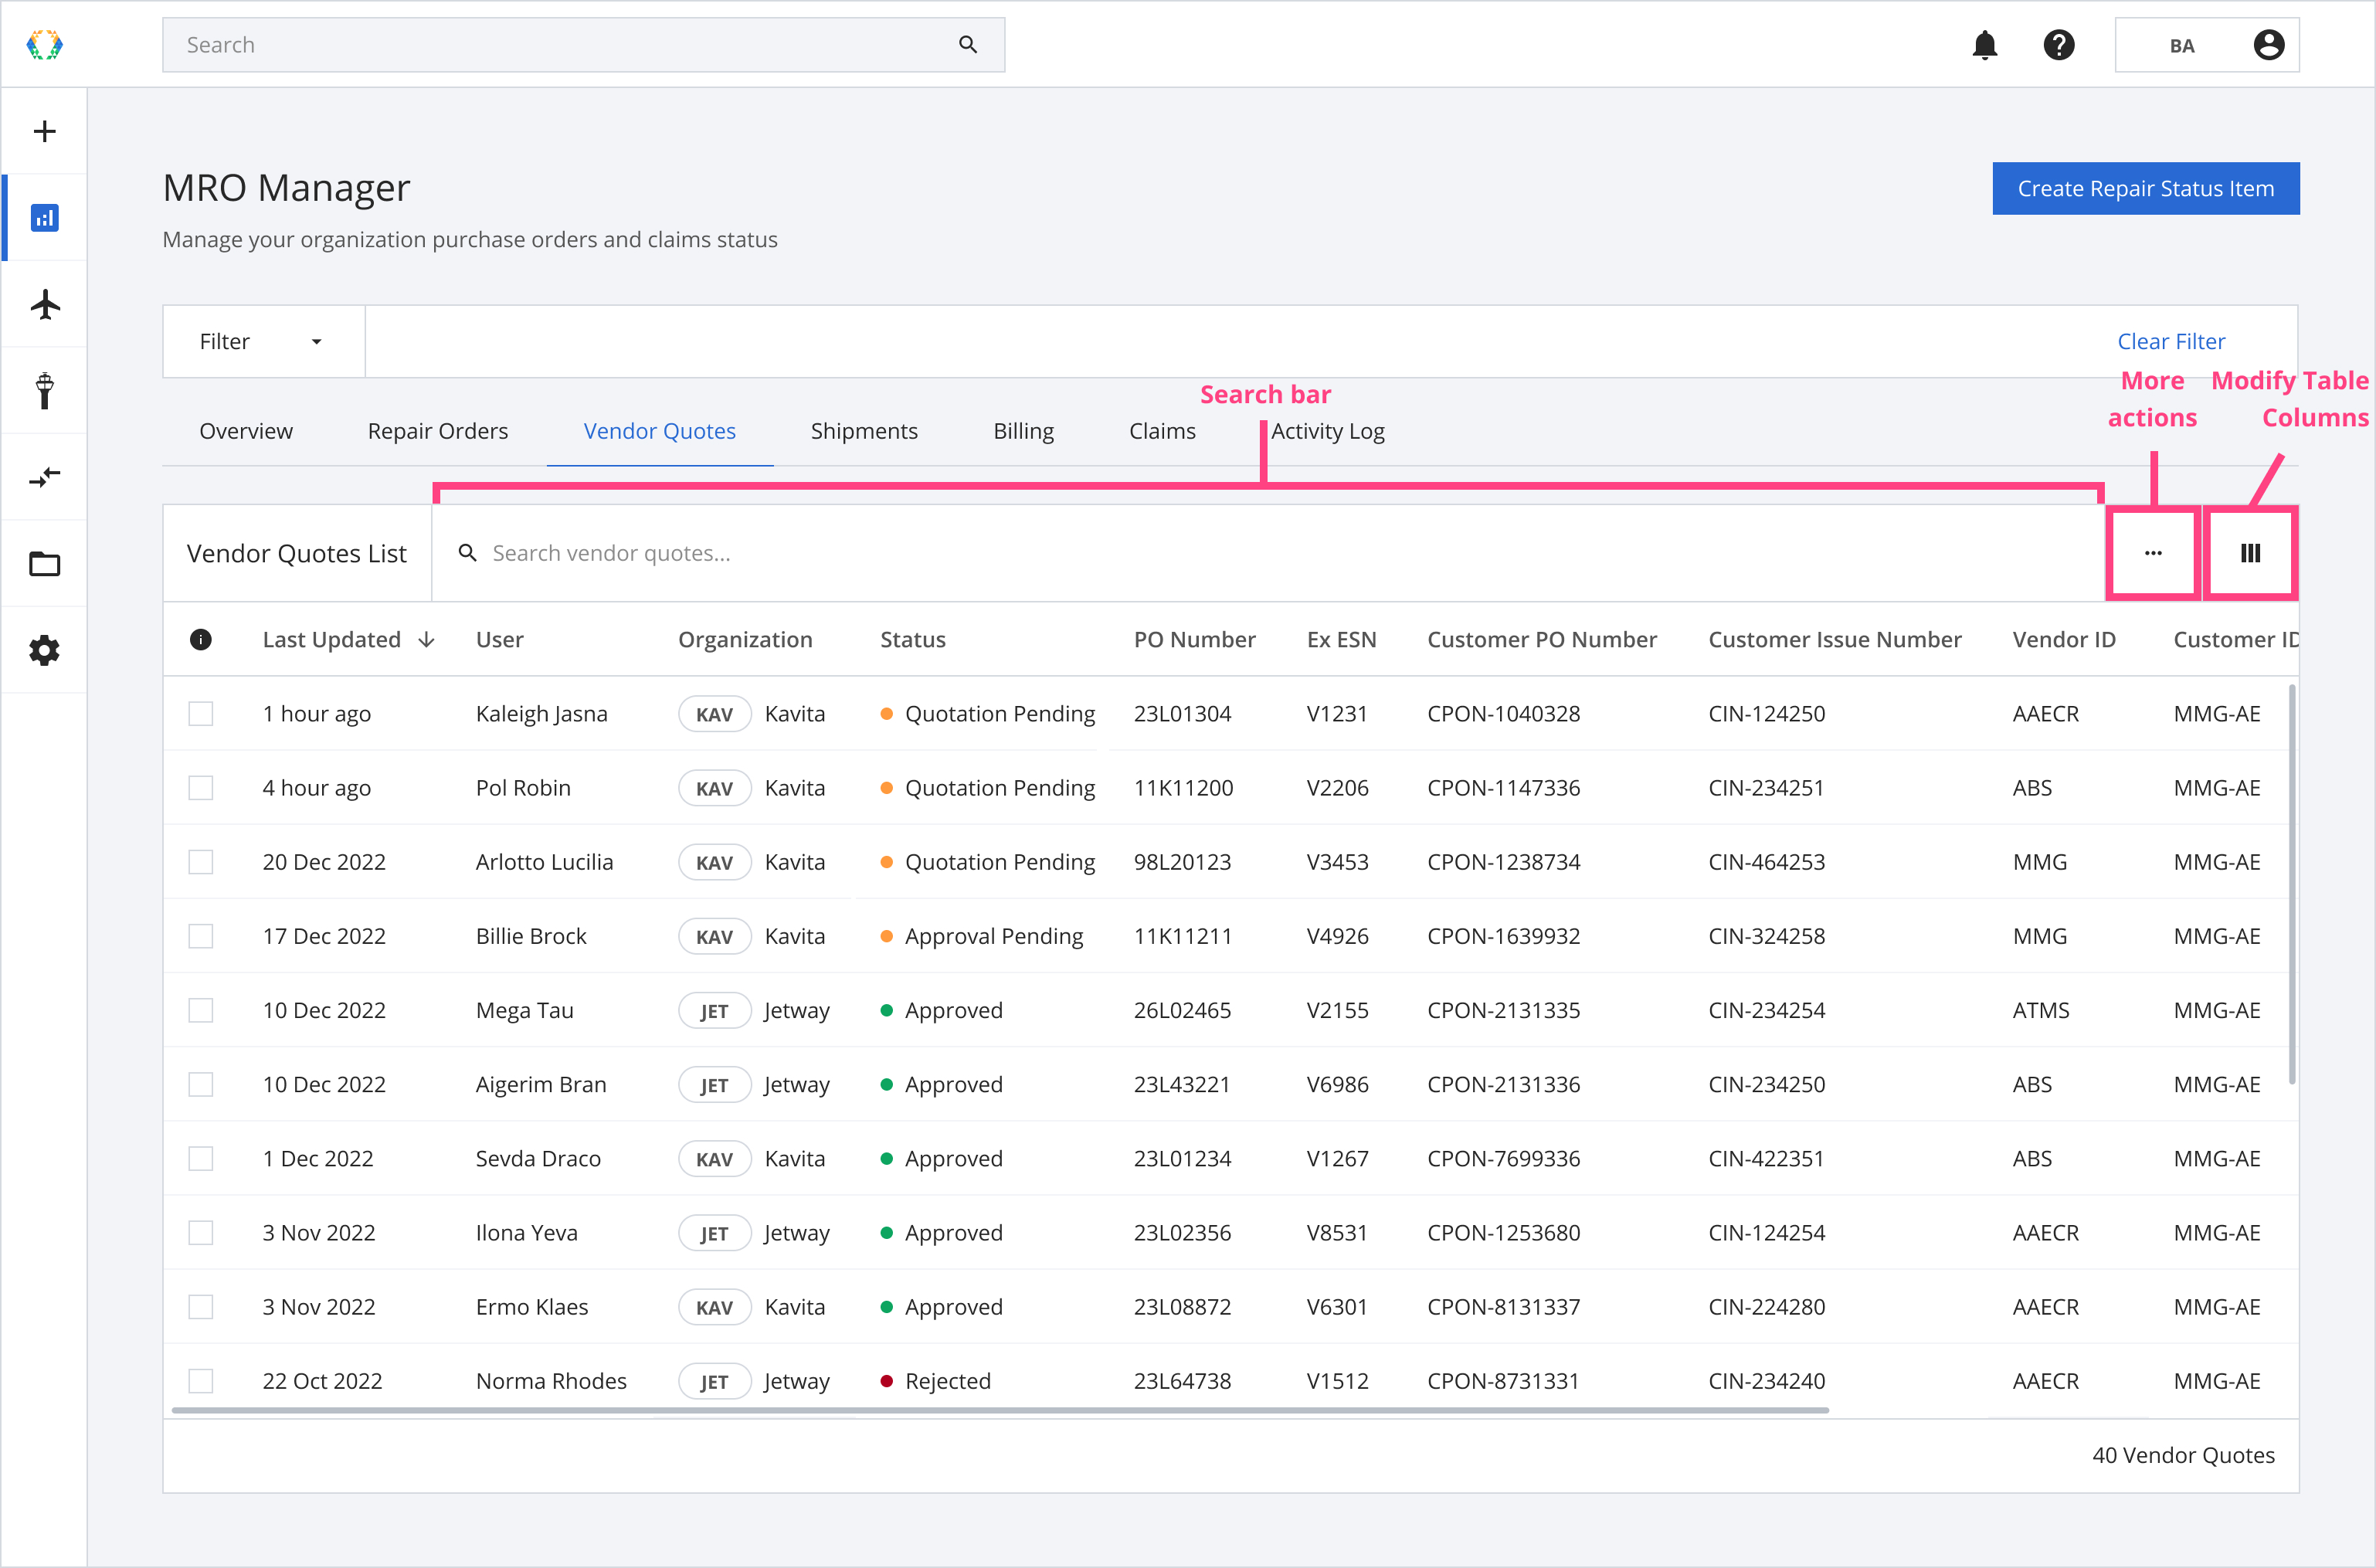Screen dimensions: 2376x1568
Task: Click user name Sevda Draco
Action: pos(538,1159)
